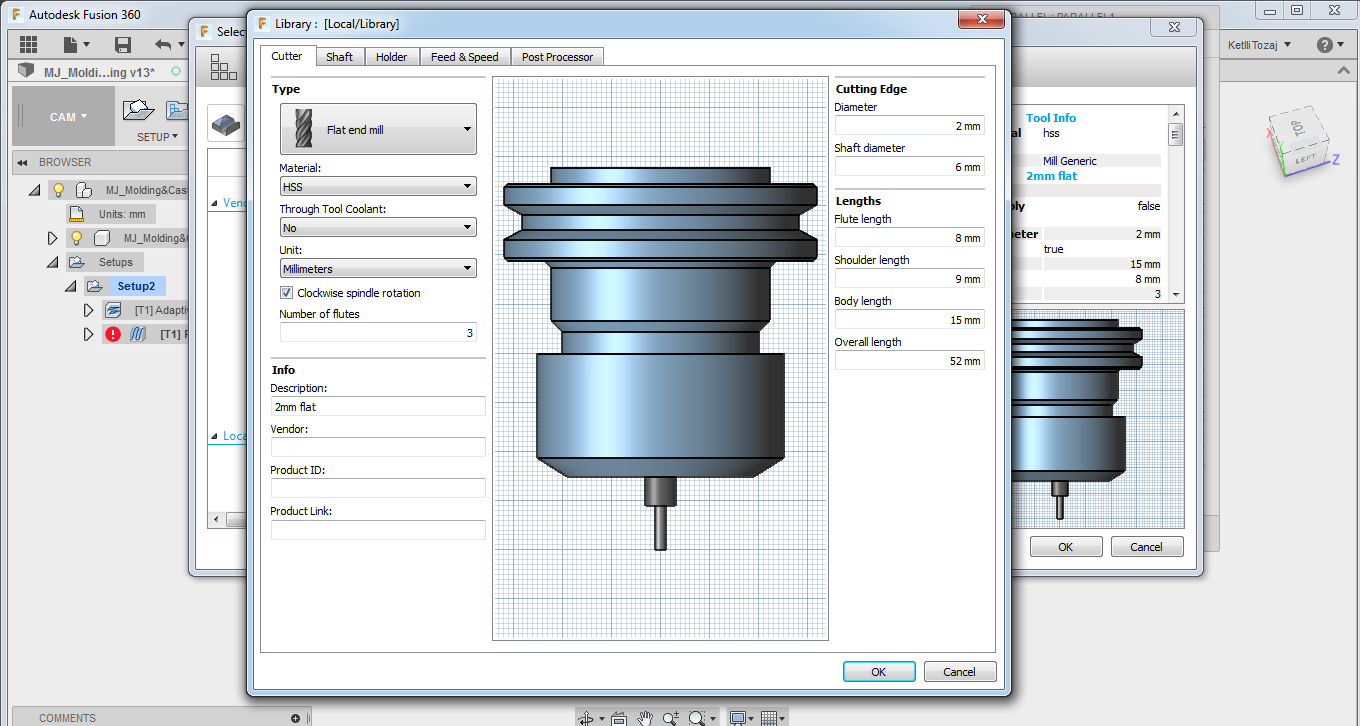The image size is (1360, 726).
Task: Click the Adaptive operation icon
Action: [x=112, y=310]
